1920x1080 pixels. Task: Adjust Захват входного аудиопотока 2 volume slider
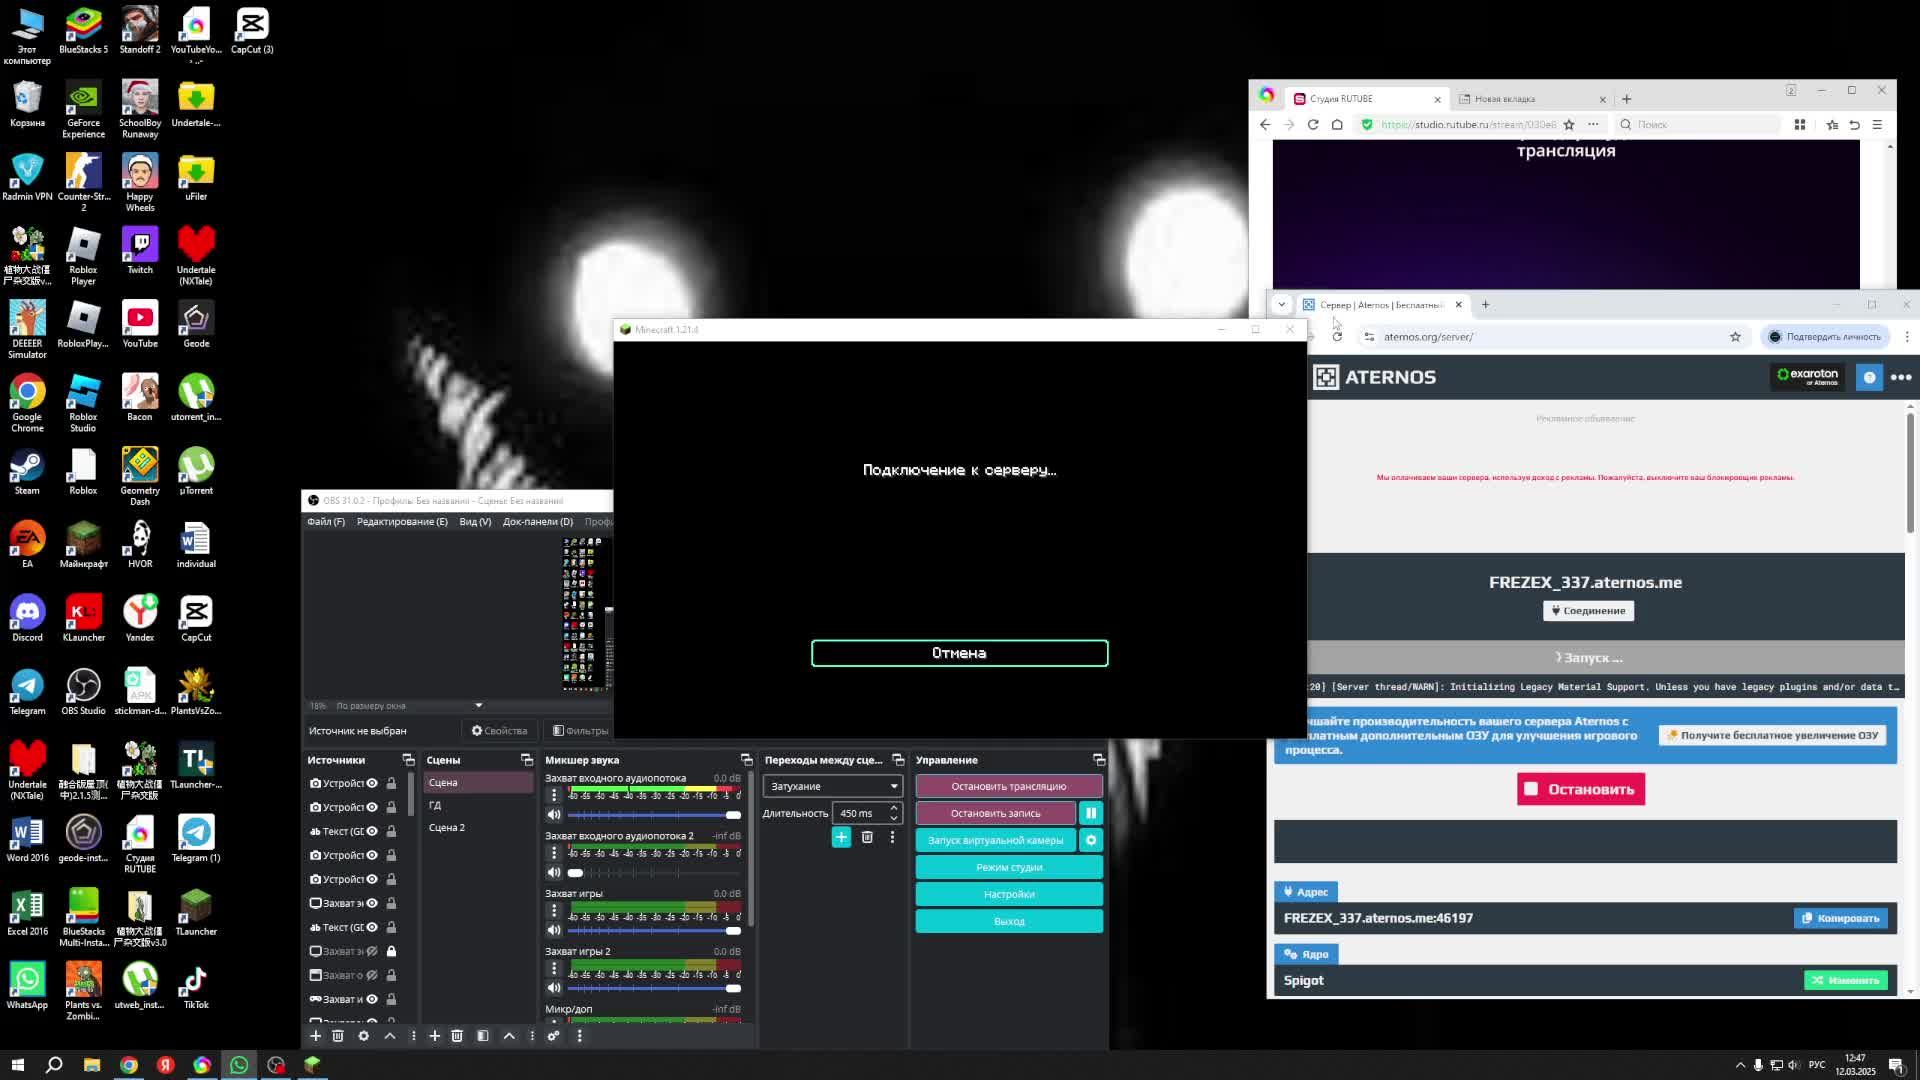click(x=650, y=873)
